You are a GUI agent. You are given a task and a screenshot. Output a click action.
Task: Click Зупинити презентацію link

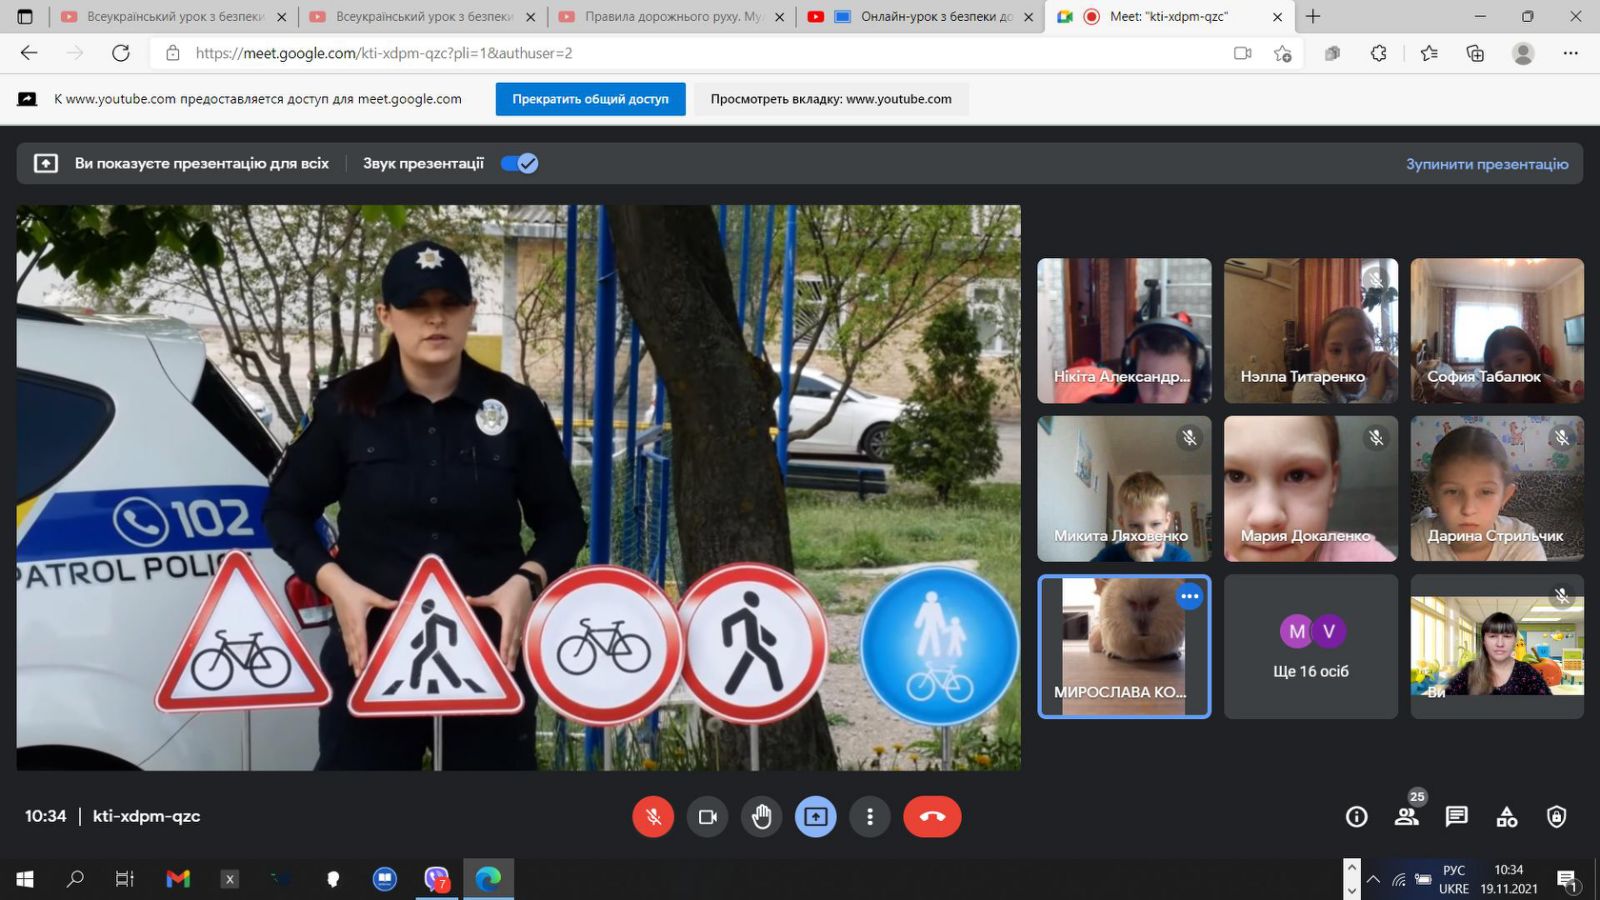(1486, 164)
